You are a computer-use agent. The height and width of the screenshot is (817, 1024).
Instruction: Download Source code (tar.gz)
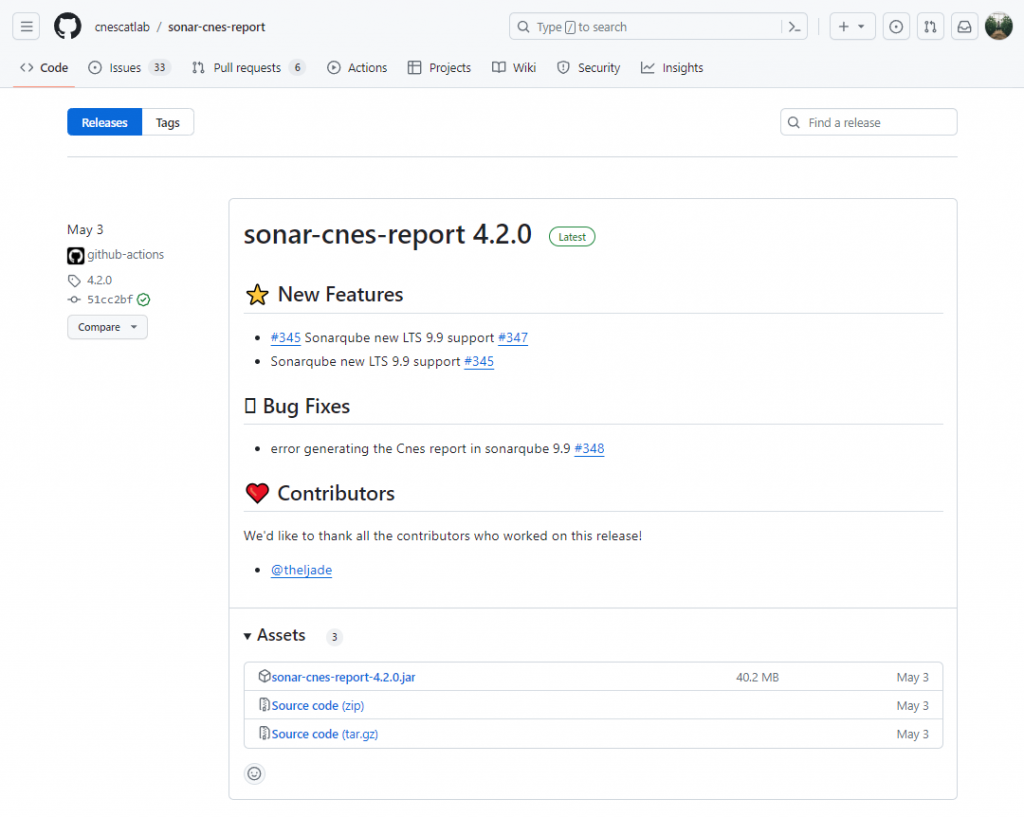(325, 734)
